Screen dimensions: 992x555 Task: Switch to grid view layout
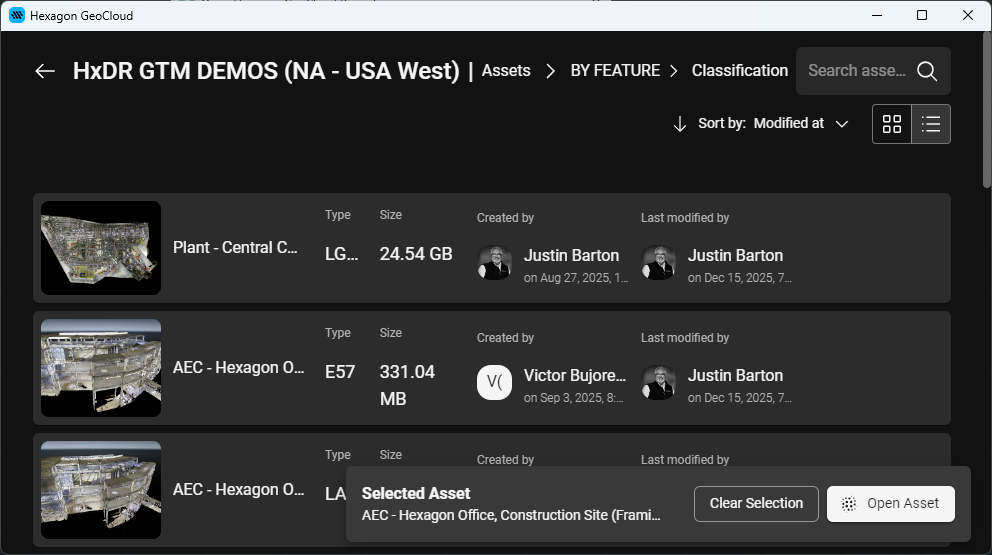coord(891,124)
